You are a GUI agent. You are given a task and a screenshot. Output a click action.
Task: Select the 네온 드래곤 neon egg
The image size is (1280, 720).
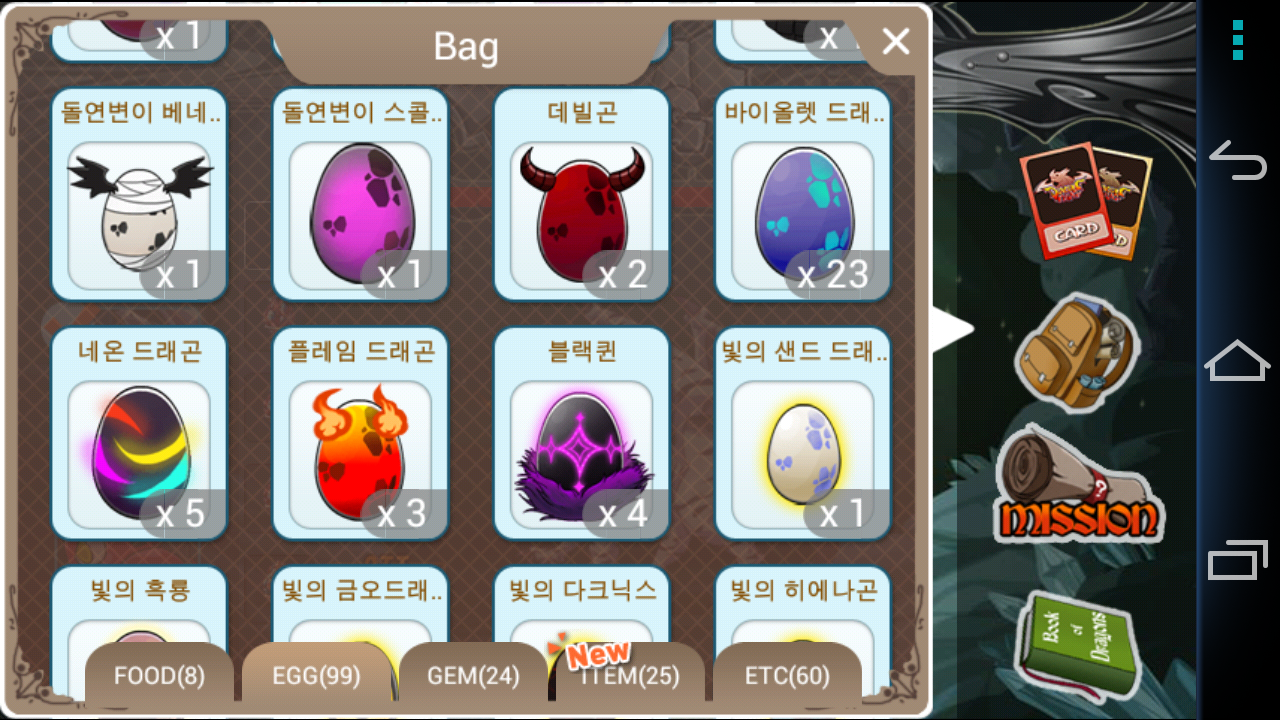[x=140, y=434]
